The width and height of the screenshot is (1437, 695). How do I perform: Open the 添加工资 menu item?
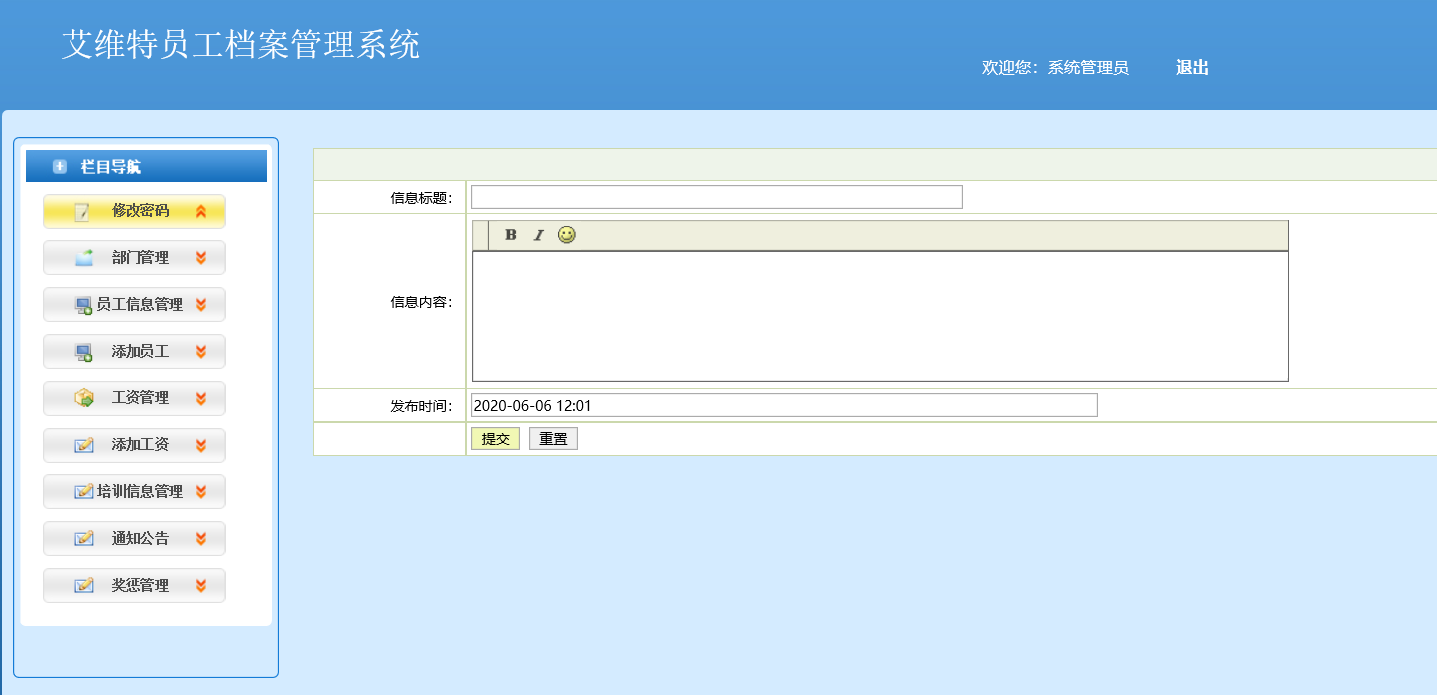[x=134, y=445]
